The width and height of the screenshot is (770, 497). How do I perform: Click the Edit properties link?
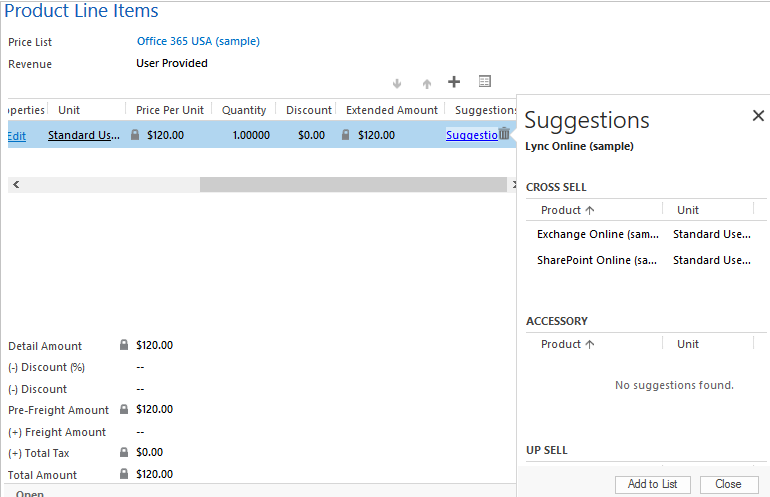[x=17, y=136]
